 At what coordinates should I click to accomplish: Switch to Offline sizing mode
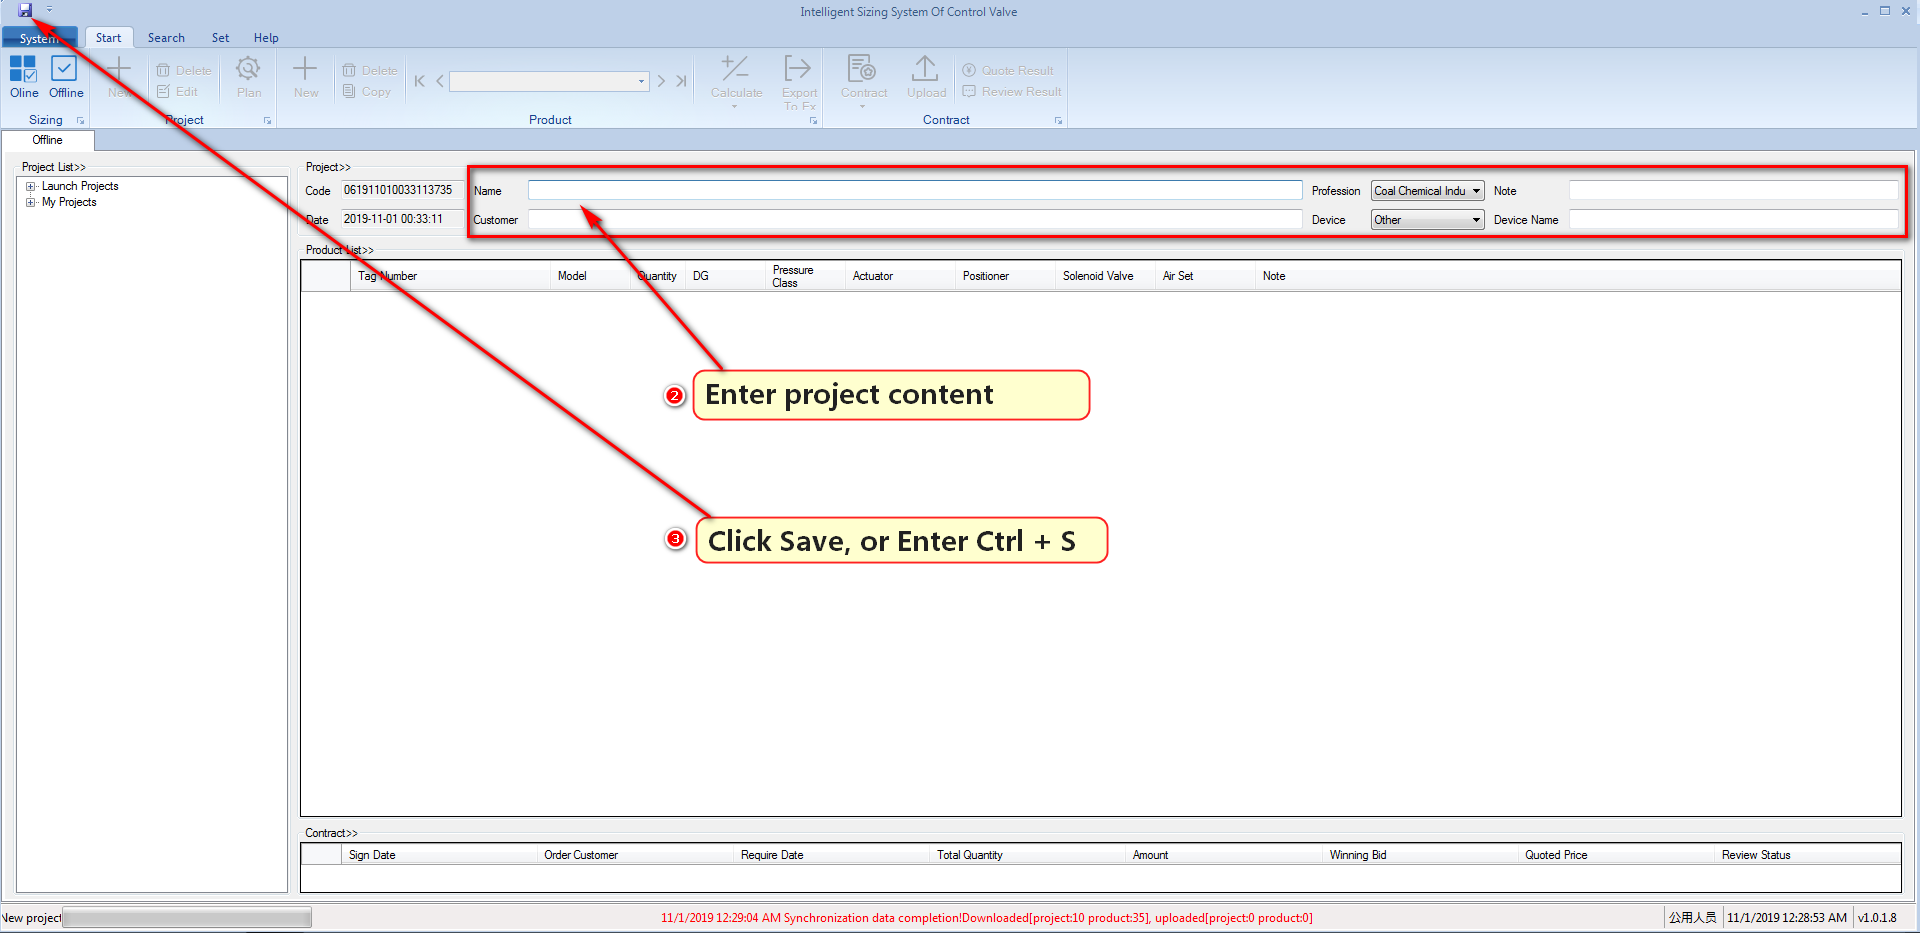(65, 77)
